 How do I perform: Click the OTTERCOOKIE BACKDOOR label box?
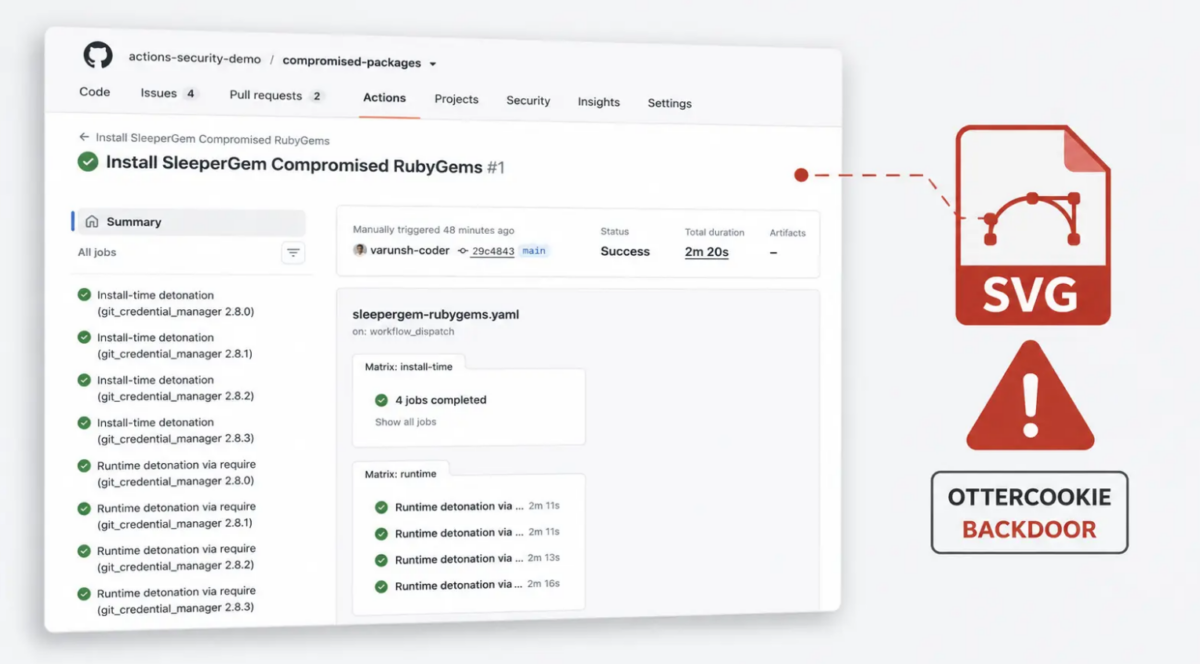coord(1029,513)
